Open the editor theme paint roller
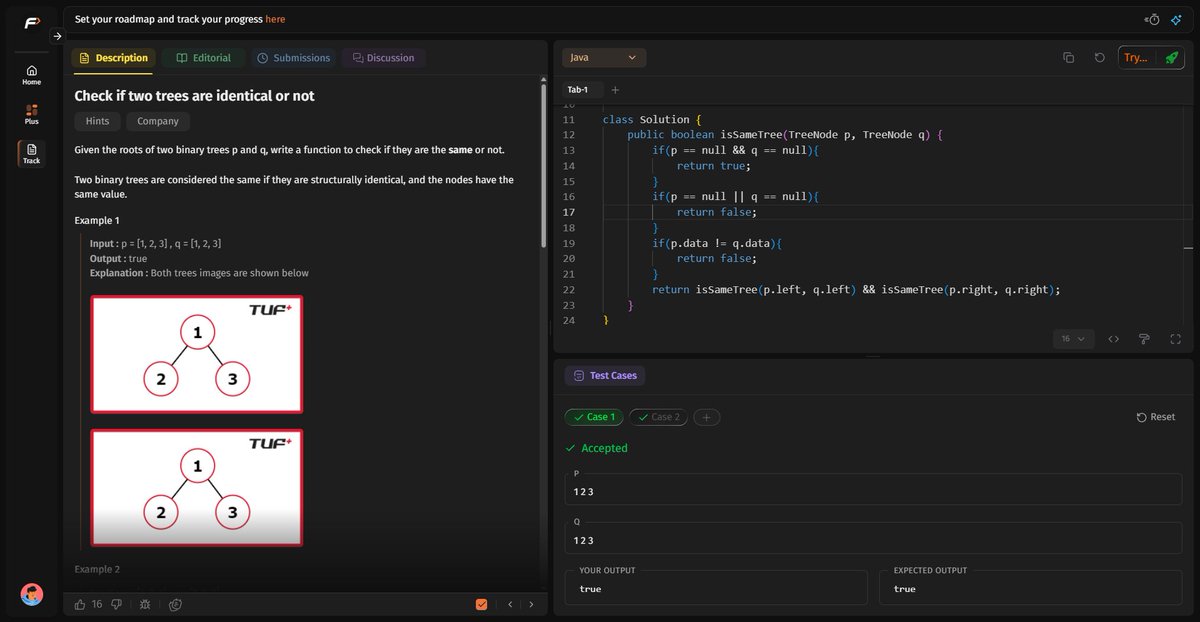This screenshot has height=622, width=1200. pos(1144,339)
